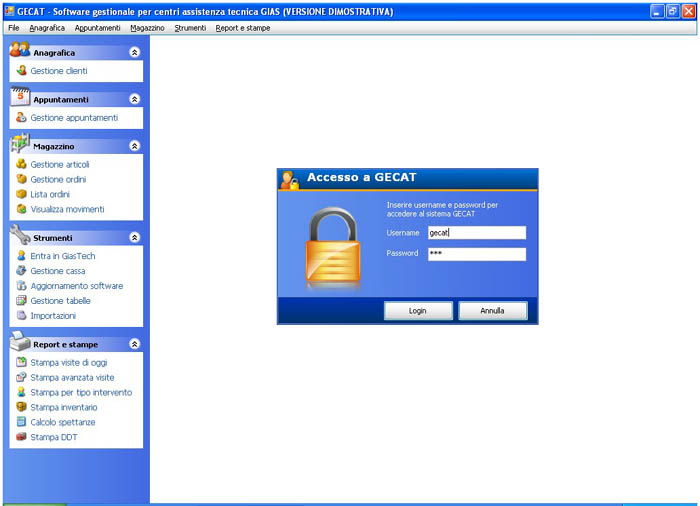Open the Gestione clienti link
The height and width of the screenshot is (506, 700).
pyautogui.click(x=59, y=71)
